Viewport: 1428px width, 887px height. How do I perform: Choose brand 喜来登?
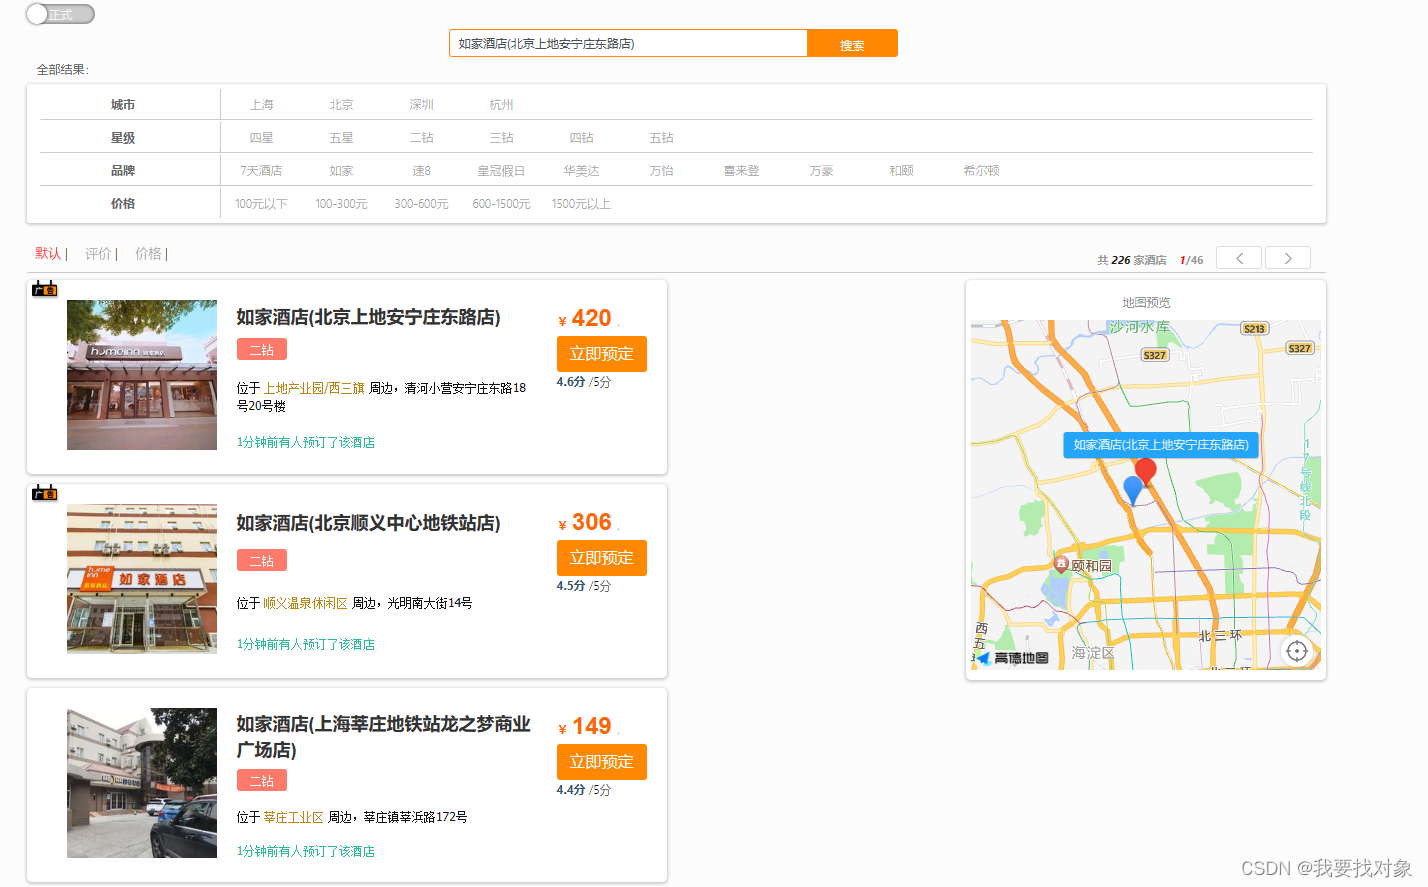pos(742,171)
